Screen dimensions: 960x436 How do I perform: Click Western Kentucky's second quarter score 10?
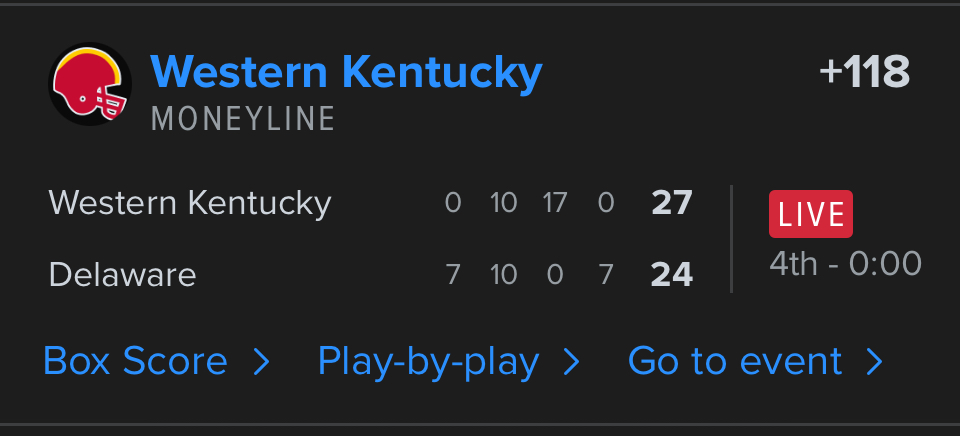pos(503,203)
